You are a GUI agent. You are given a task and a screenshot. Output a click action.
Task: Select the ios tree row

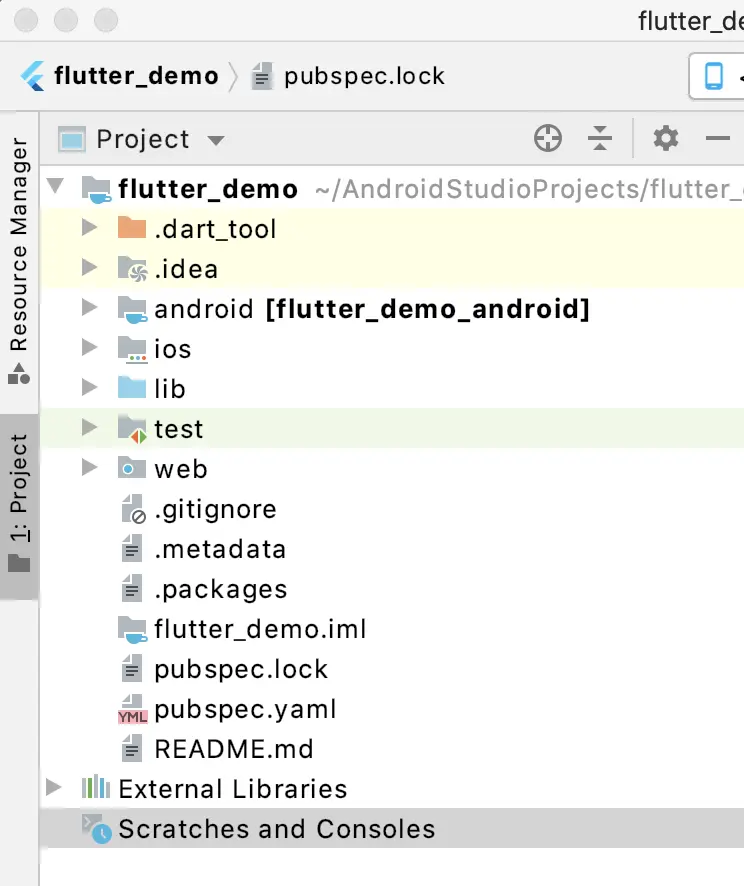pos(392,349)
